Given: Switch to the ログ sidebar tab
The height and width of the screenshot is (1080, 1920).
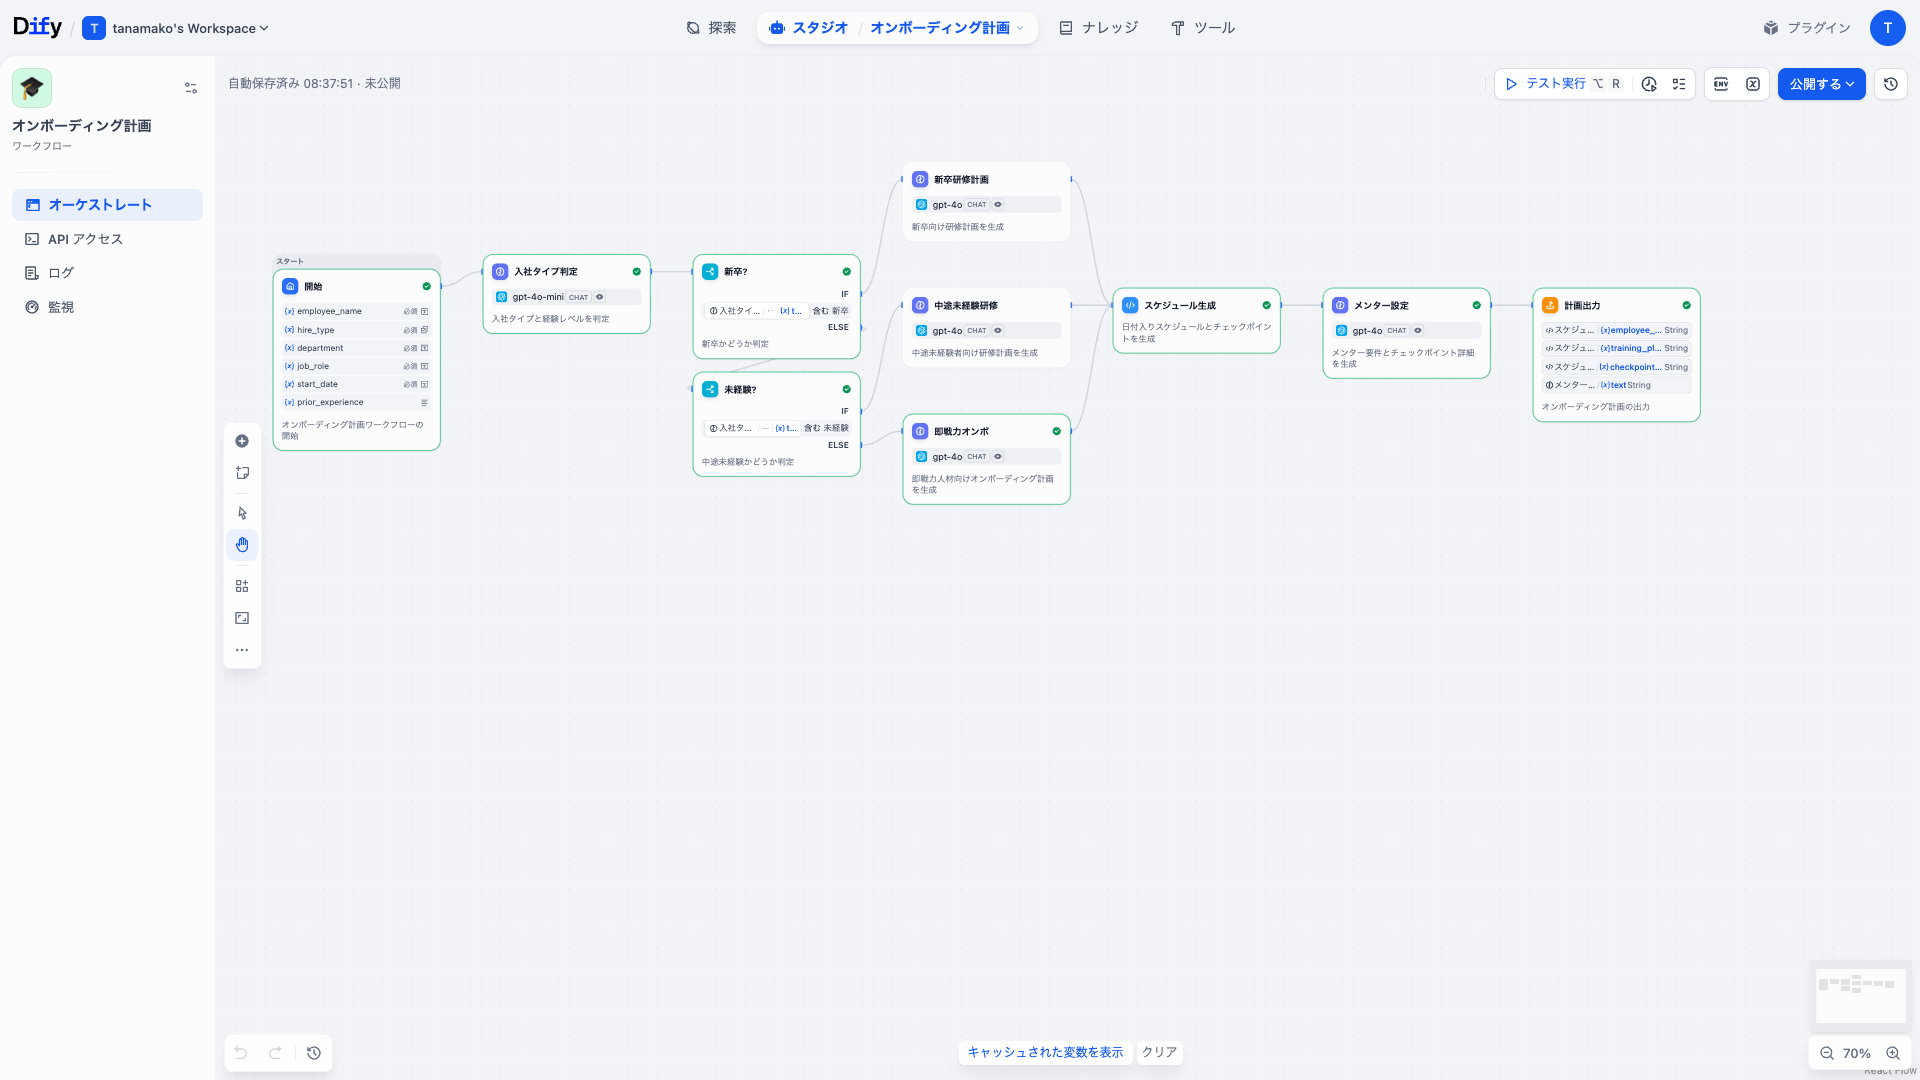Looking at the screenshot, I should coord(60,272).
